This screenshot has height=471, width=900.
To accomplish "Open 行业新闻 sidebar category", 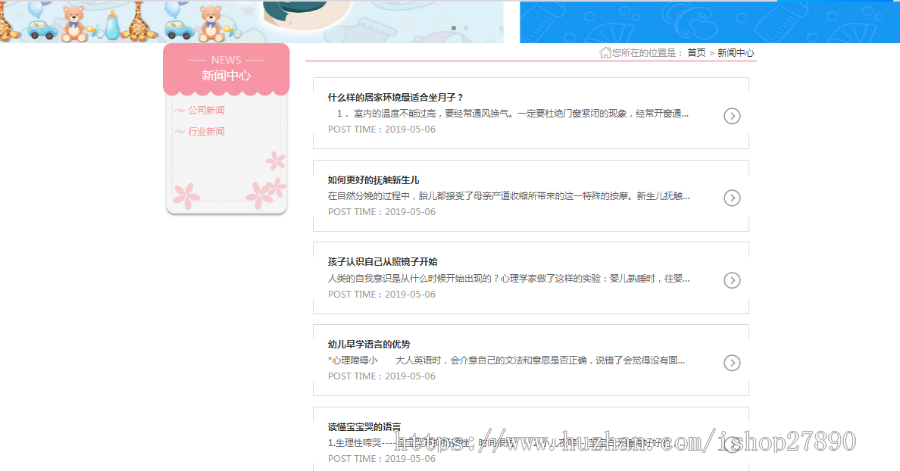I will click(x=206, y=131).
